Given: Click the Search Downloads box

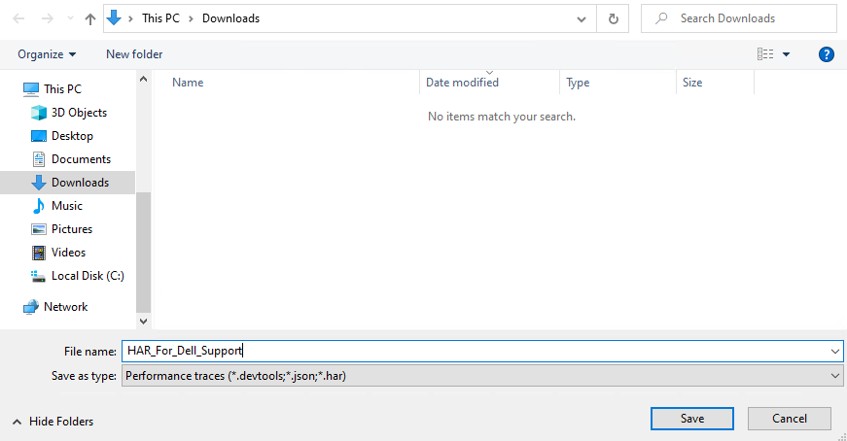Looking at the screenshot, I should [738, 18].
